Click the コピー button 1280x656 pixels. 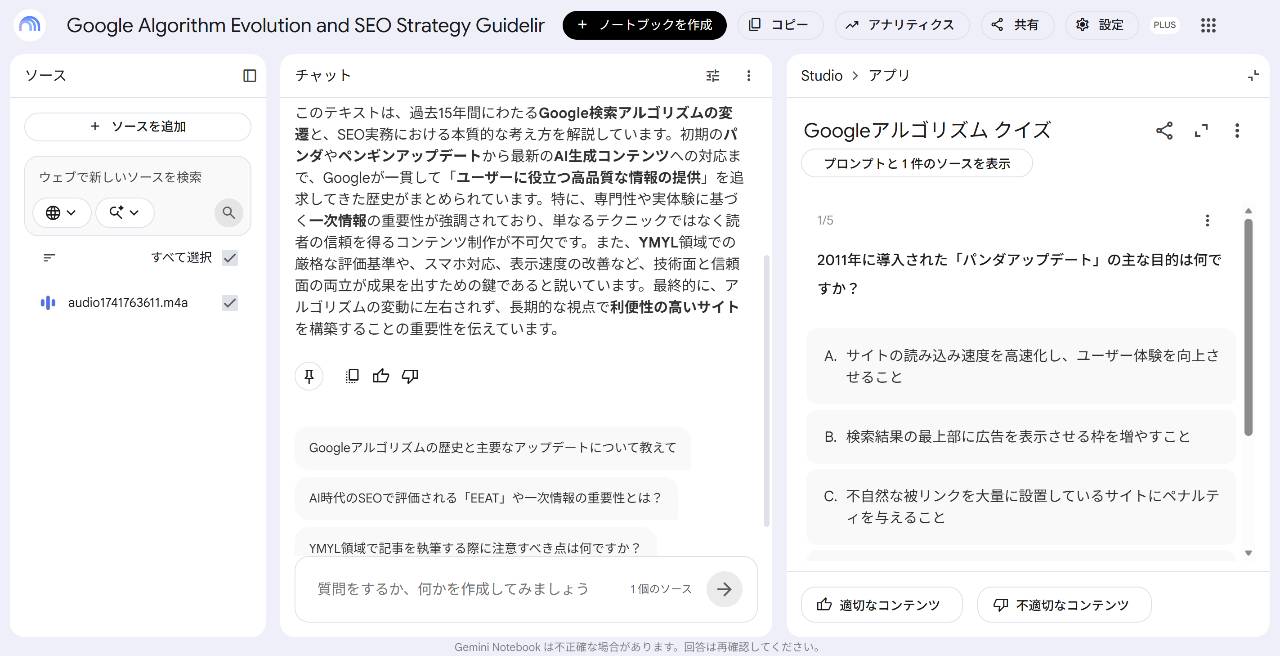click(780, 25)
